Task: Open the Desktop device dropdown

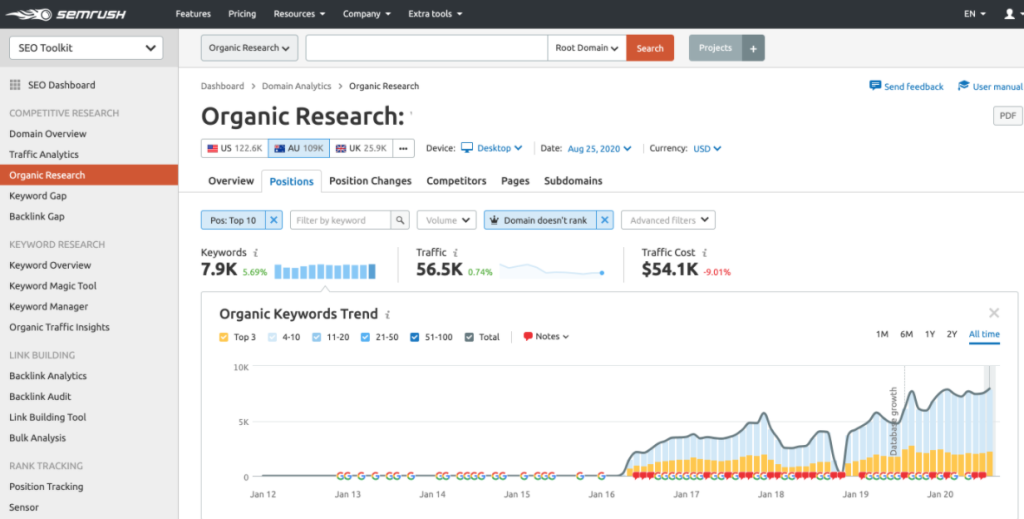Action: (499, 148)
